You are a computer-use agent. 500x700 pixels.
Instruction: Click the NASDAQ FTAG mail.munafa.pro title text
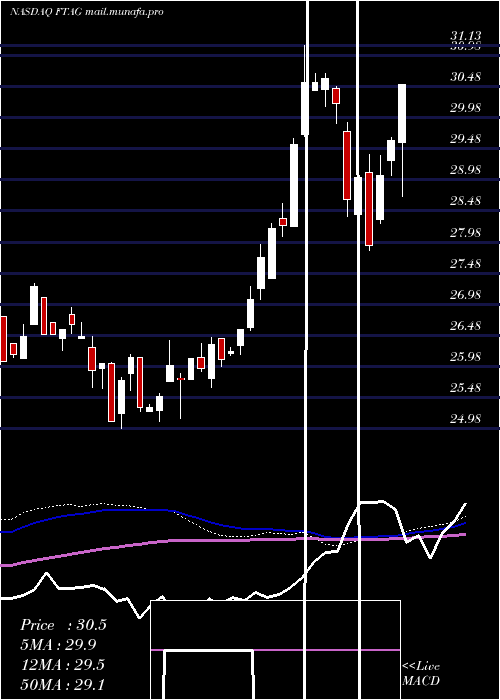tap(87, 12)
